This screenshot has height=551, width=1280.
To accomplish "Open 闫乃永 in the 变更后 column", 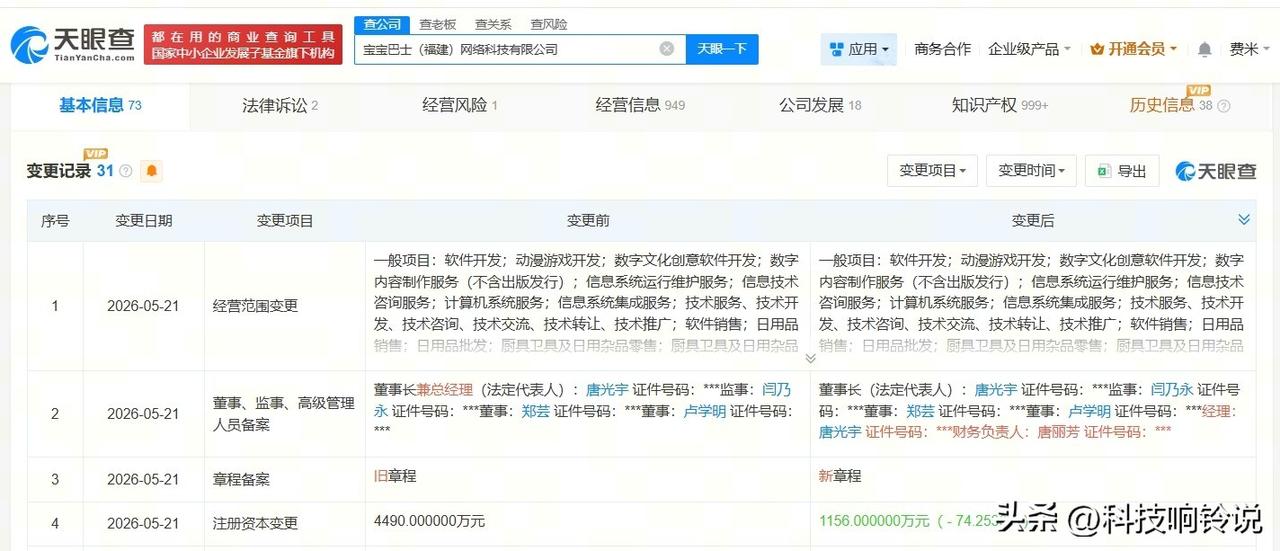I will (1171, 390).
